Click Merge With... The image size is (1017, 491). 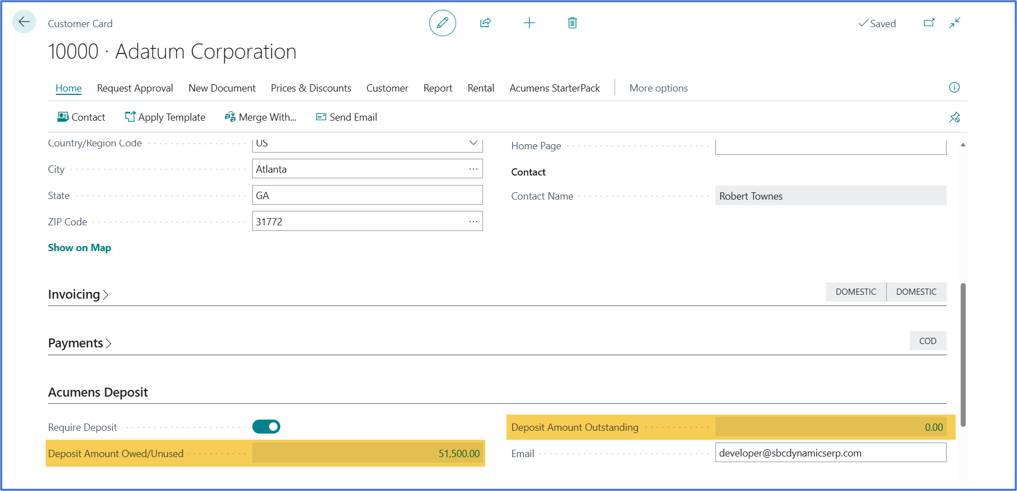click(260, 117)
